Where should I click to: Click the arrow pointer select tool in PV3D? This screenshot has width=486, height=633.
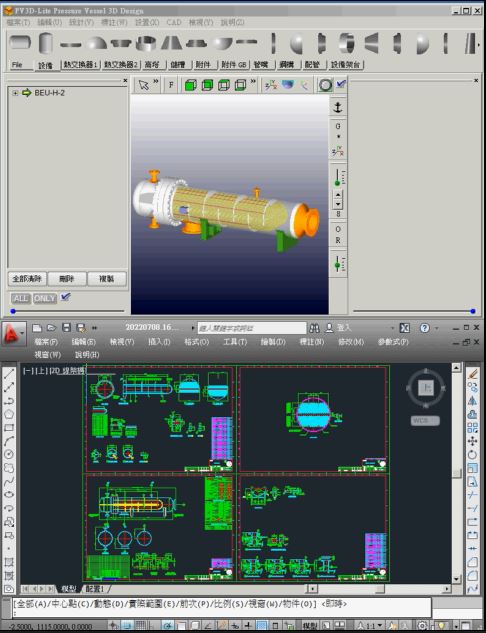[x=143, y=85]
